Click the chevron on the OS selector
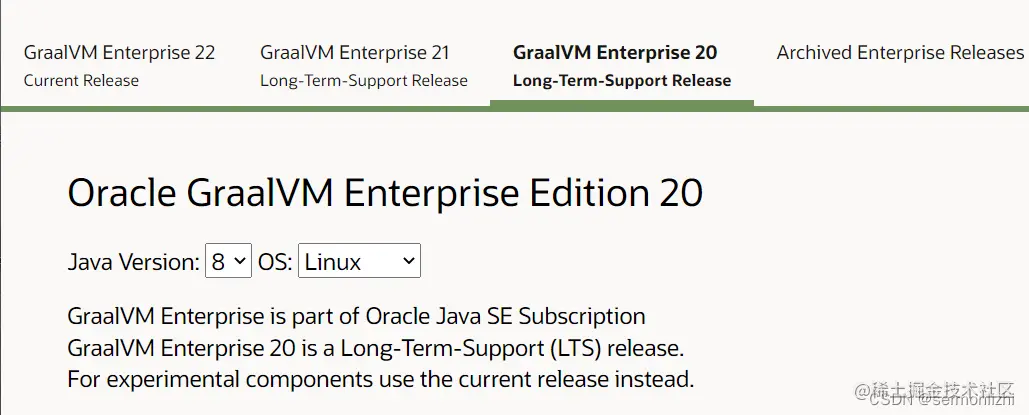The image size is (1029, 415). [408, 262]
